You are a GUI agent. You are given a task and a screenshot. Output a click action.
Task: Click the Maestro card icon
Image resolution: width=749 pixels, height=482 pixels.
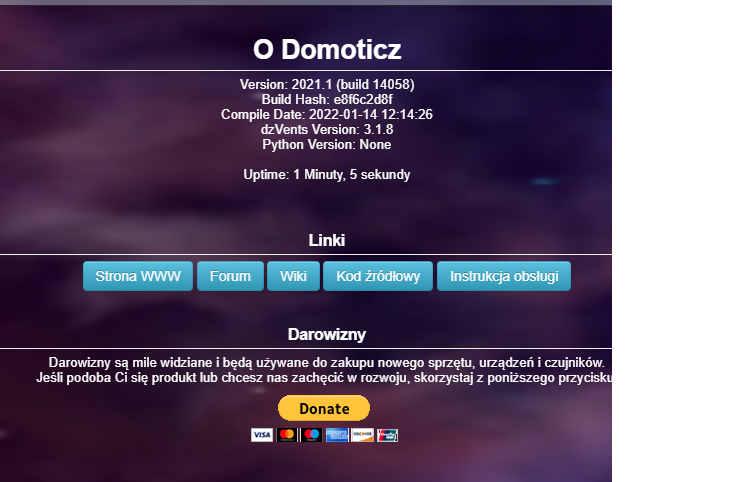[311, 435]
